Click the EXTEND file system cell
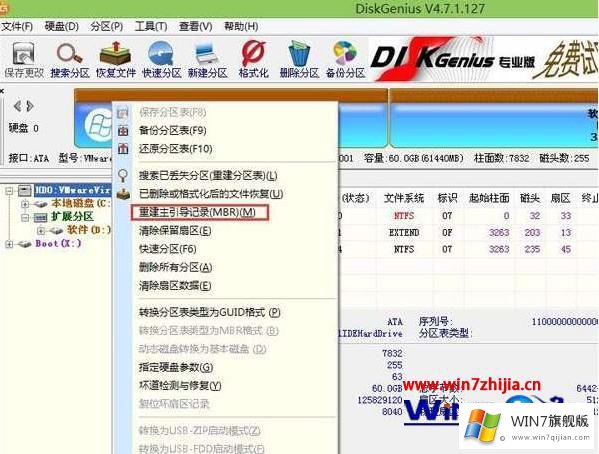 click(404, 233)
